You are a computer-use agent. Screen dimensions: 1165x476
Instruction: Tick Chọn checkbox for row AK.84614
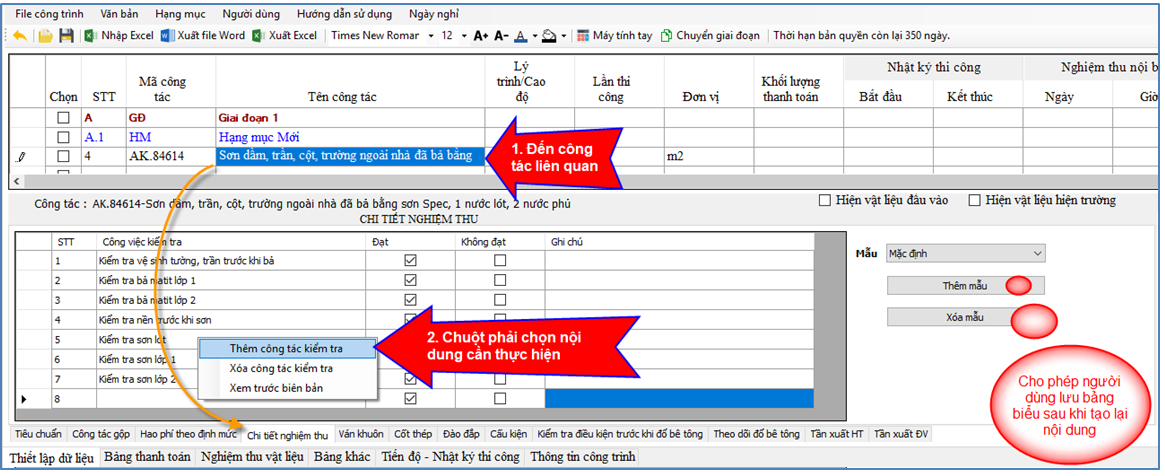pyautogui.click(x=63, y=157)
